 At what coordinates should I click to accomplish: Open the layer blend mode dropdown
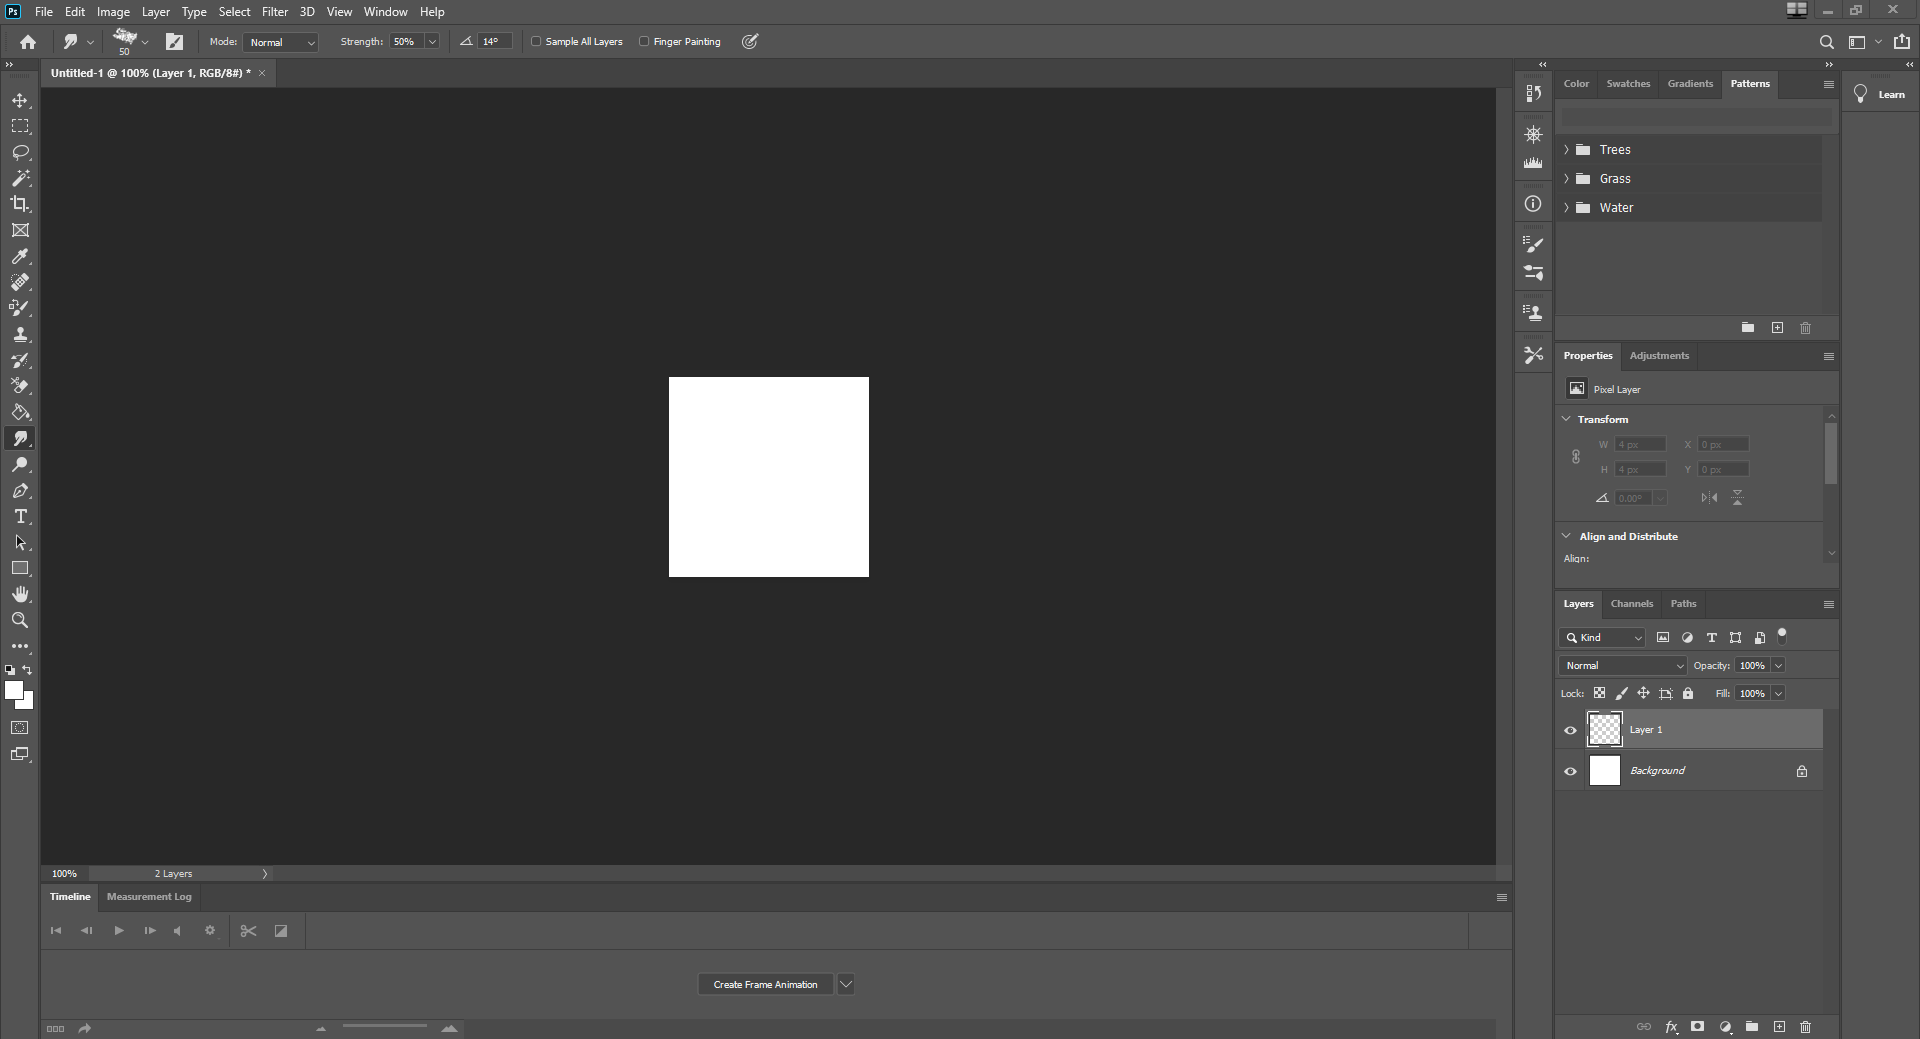click(1622, 665)
